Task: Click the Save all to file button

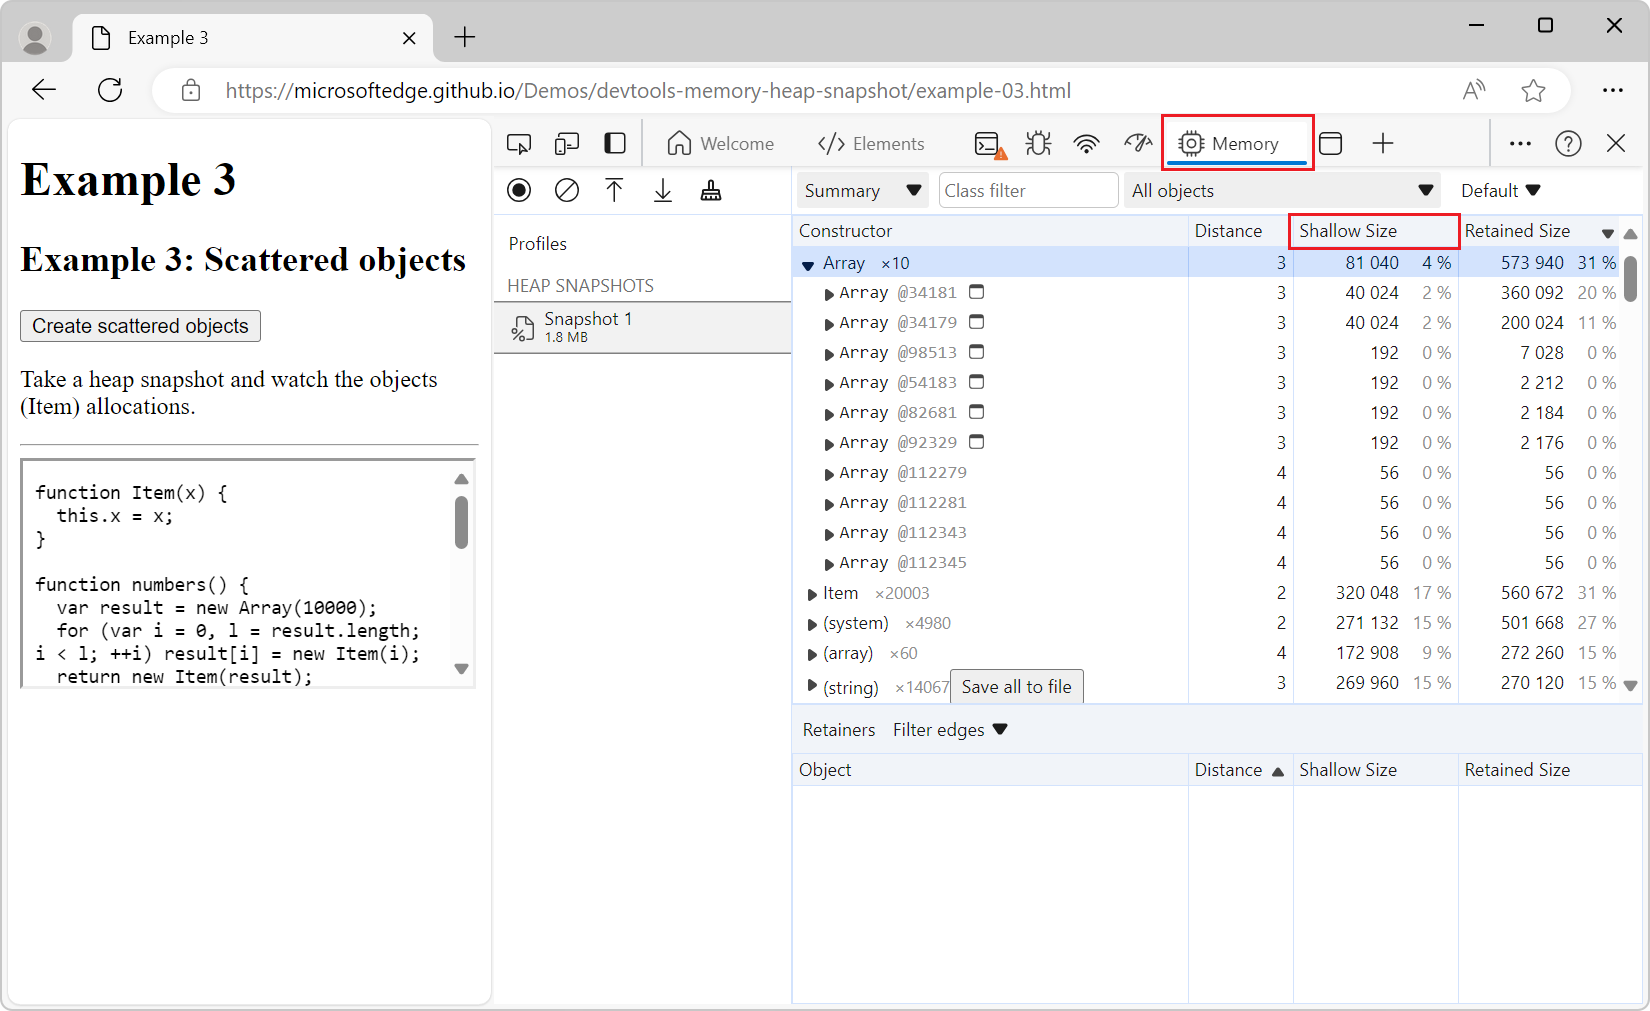Action: pyautogui.click(x=1016, y=686)
